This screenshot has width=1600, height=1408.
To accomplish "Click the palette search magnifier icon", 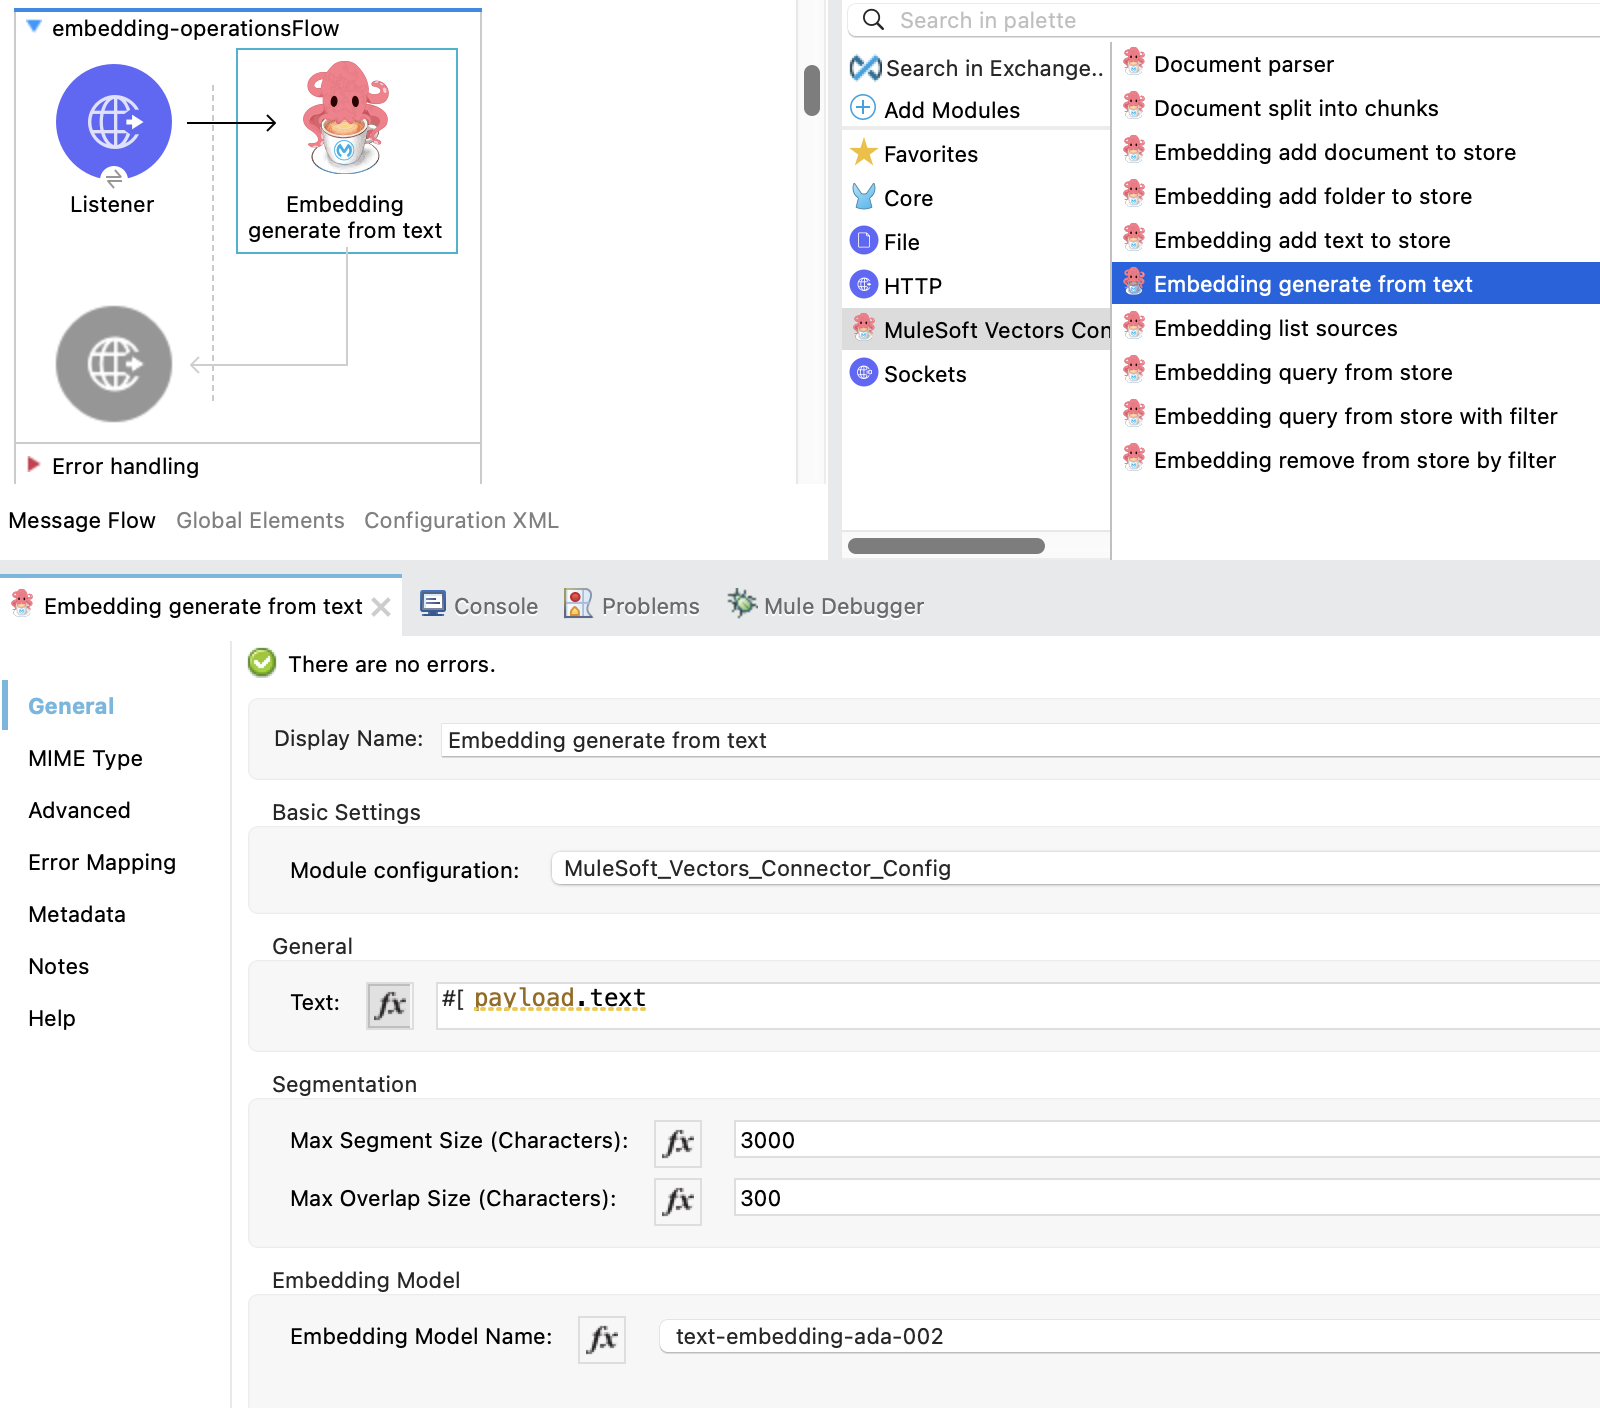I will pyautogui.click(x=873, y=20).
